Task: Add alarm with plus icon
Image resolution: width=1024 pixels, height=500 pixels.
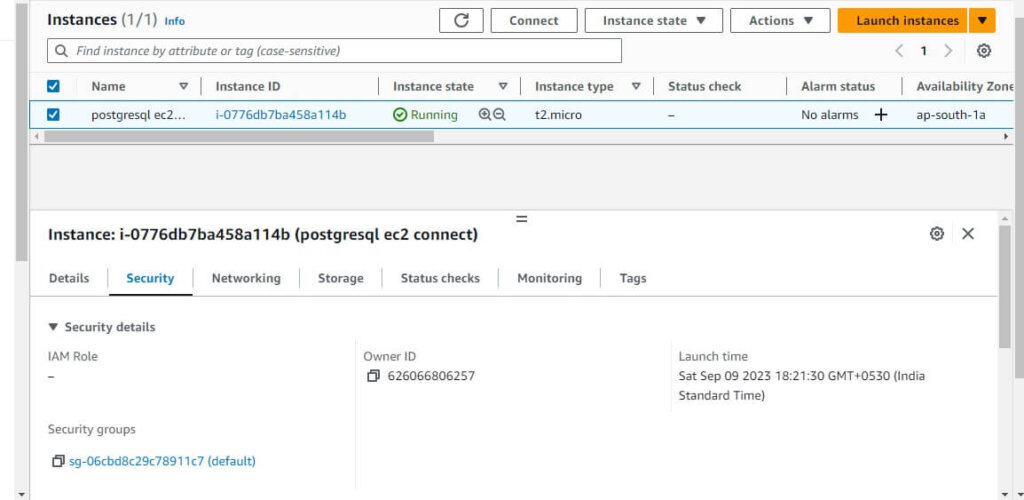Action: click(x=881, y=115)
